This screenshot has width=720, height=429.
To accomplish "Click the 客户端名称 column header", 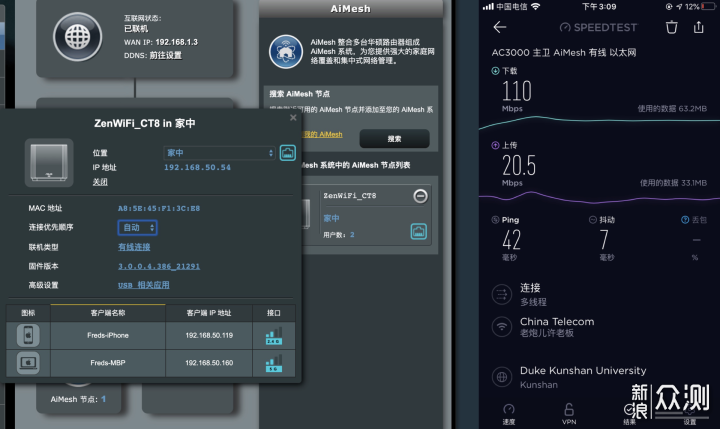I will [108, 313].
